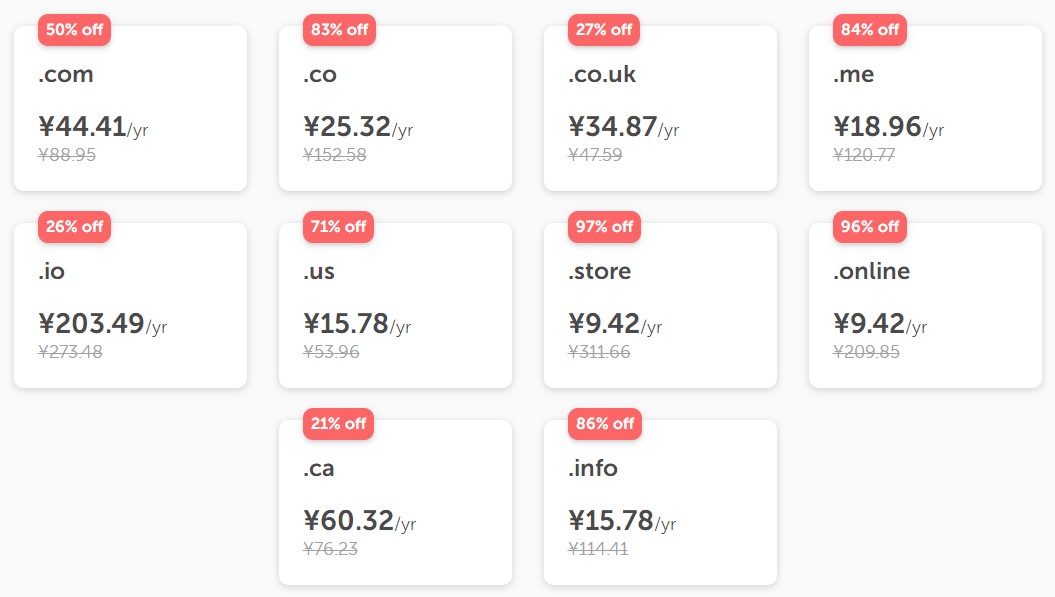
Task: Click the .co.uk domain label
Action: (602, 75)
